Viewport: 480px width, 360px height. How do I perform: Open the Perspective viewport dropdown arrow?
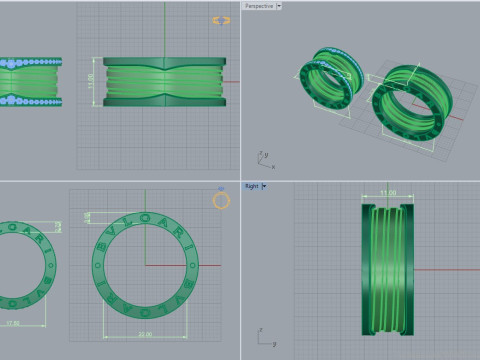(279, 6)
